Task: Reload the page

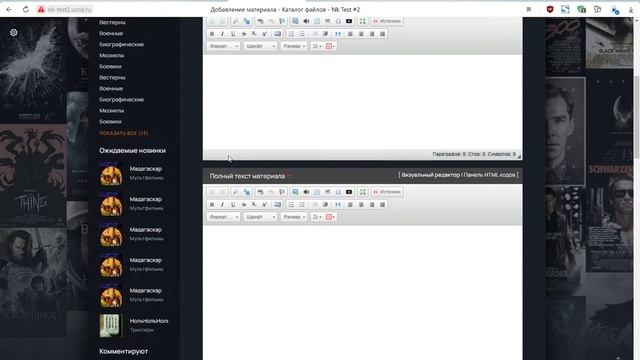Action: tap(25, 9)
